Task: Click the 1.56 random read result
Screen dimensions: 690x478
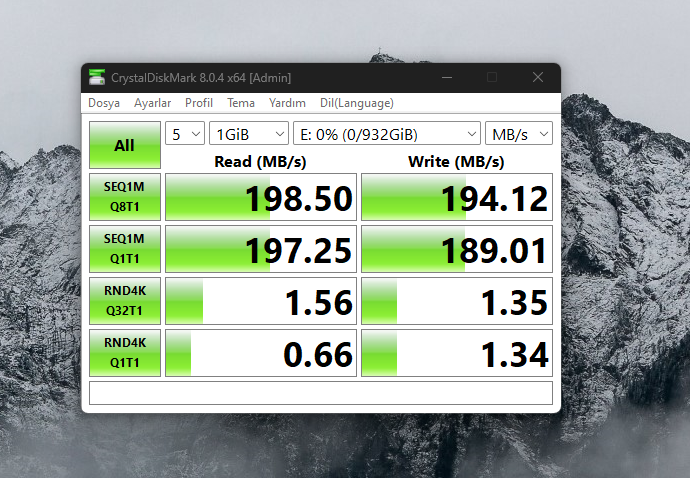Action: point(261,301)
